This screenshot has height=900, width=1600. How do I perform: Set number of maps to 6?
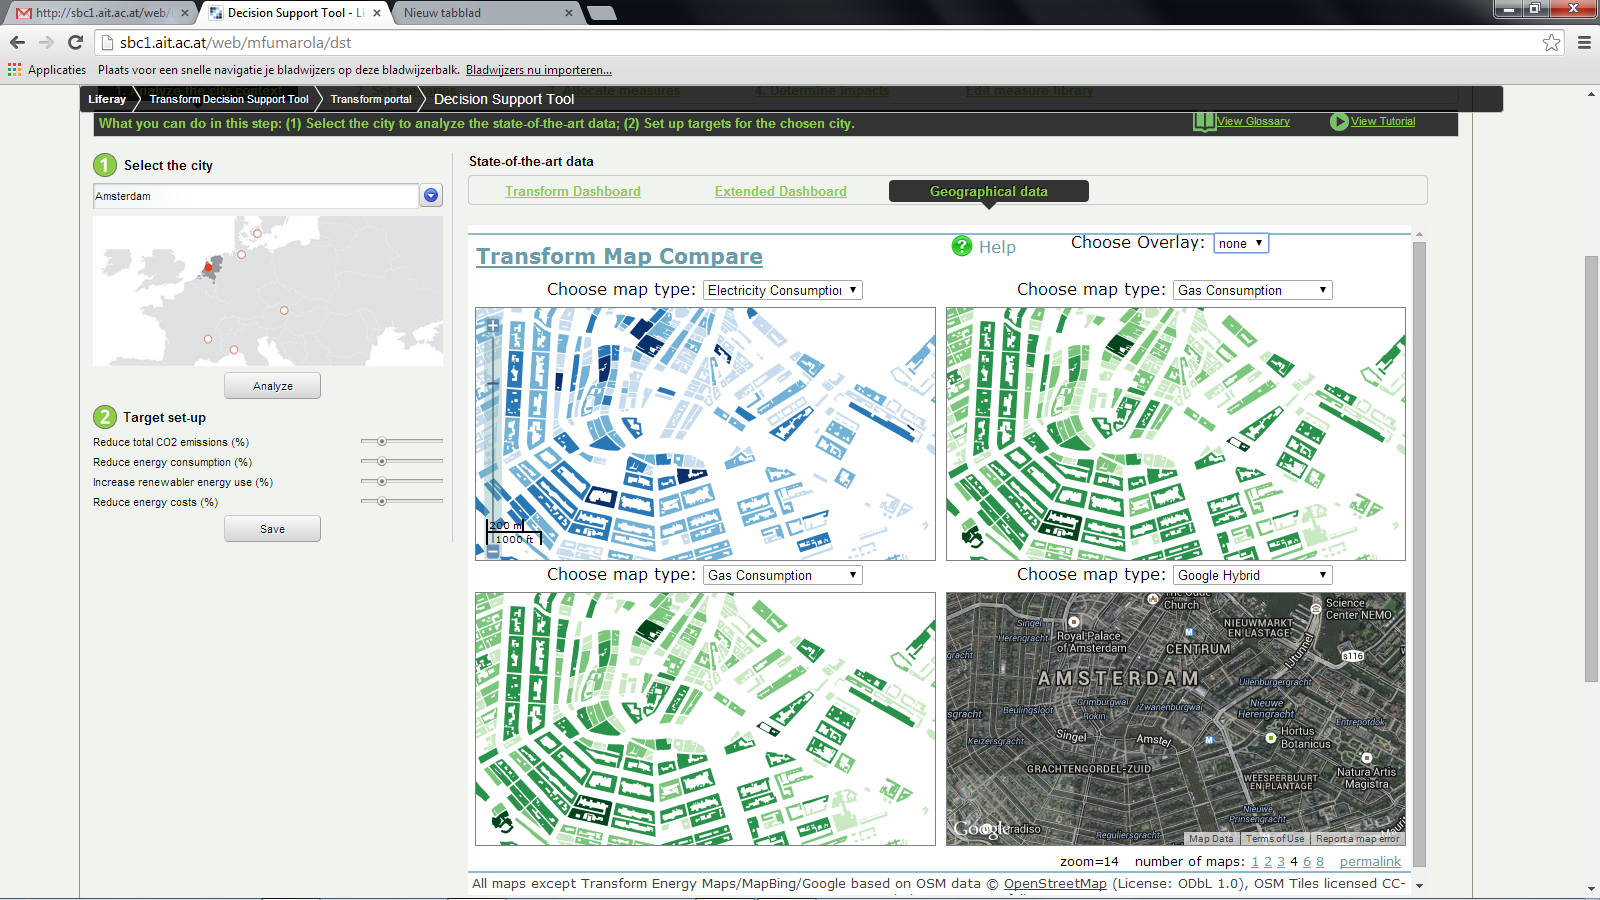tap(1307, 861)
